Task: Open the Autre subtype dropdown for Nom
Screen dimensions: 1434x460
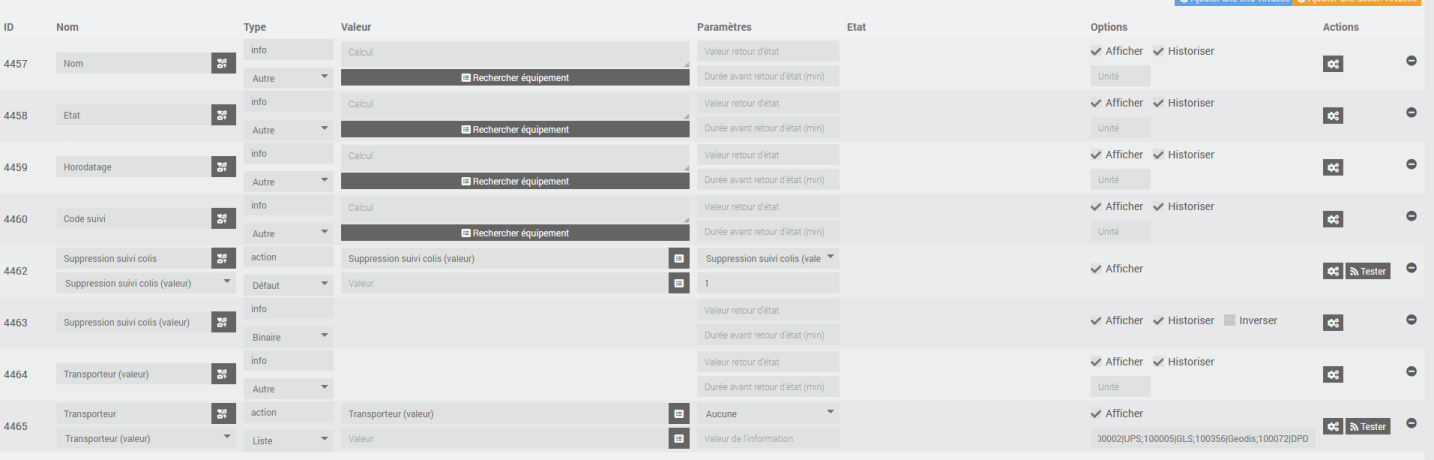Action: [x=289, y=77]
